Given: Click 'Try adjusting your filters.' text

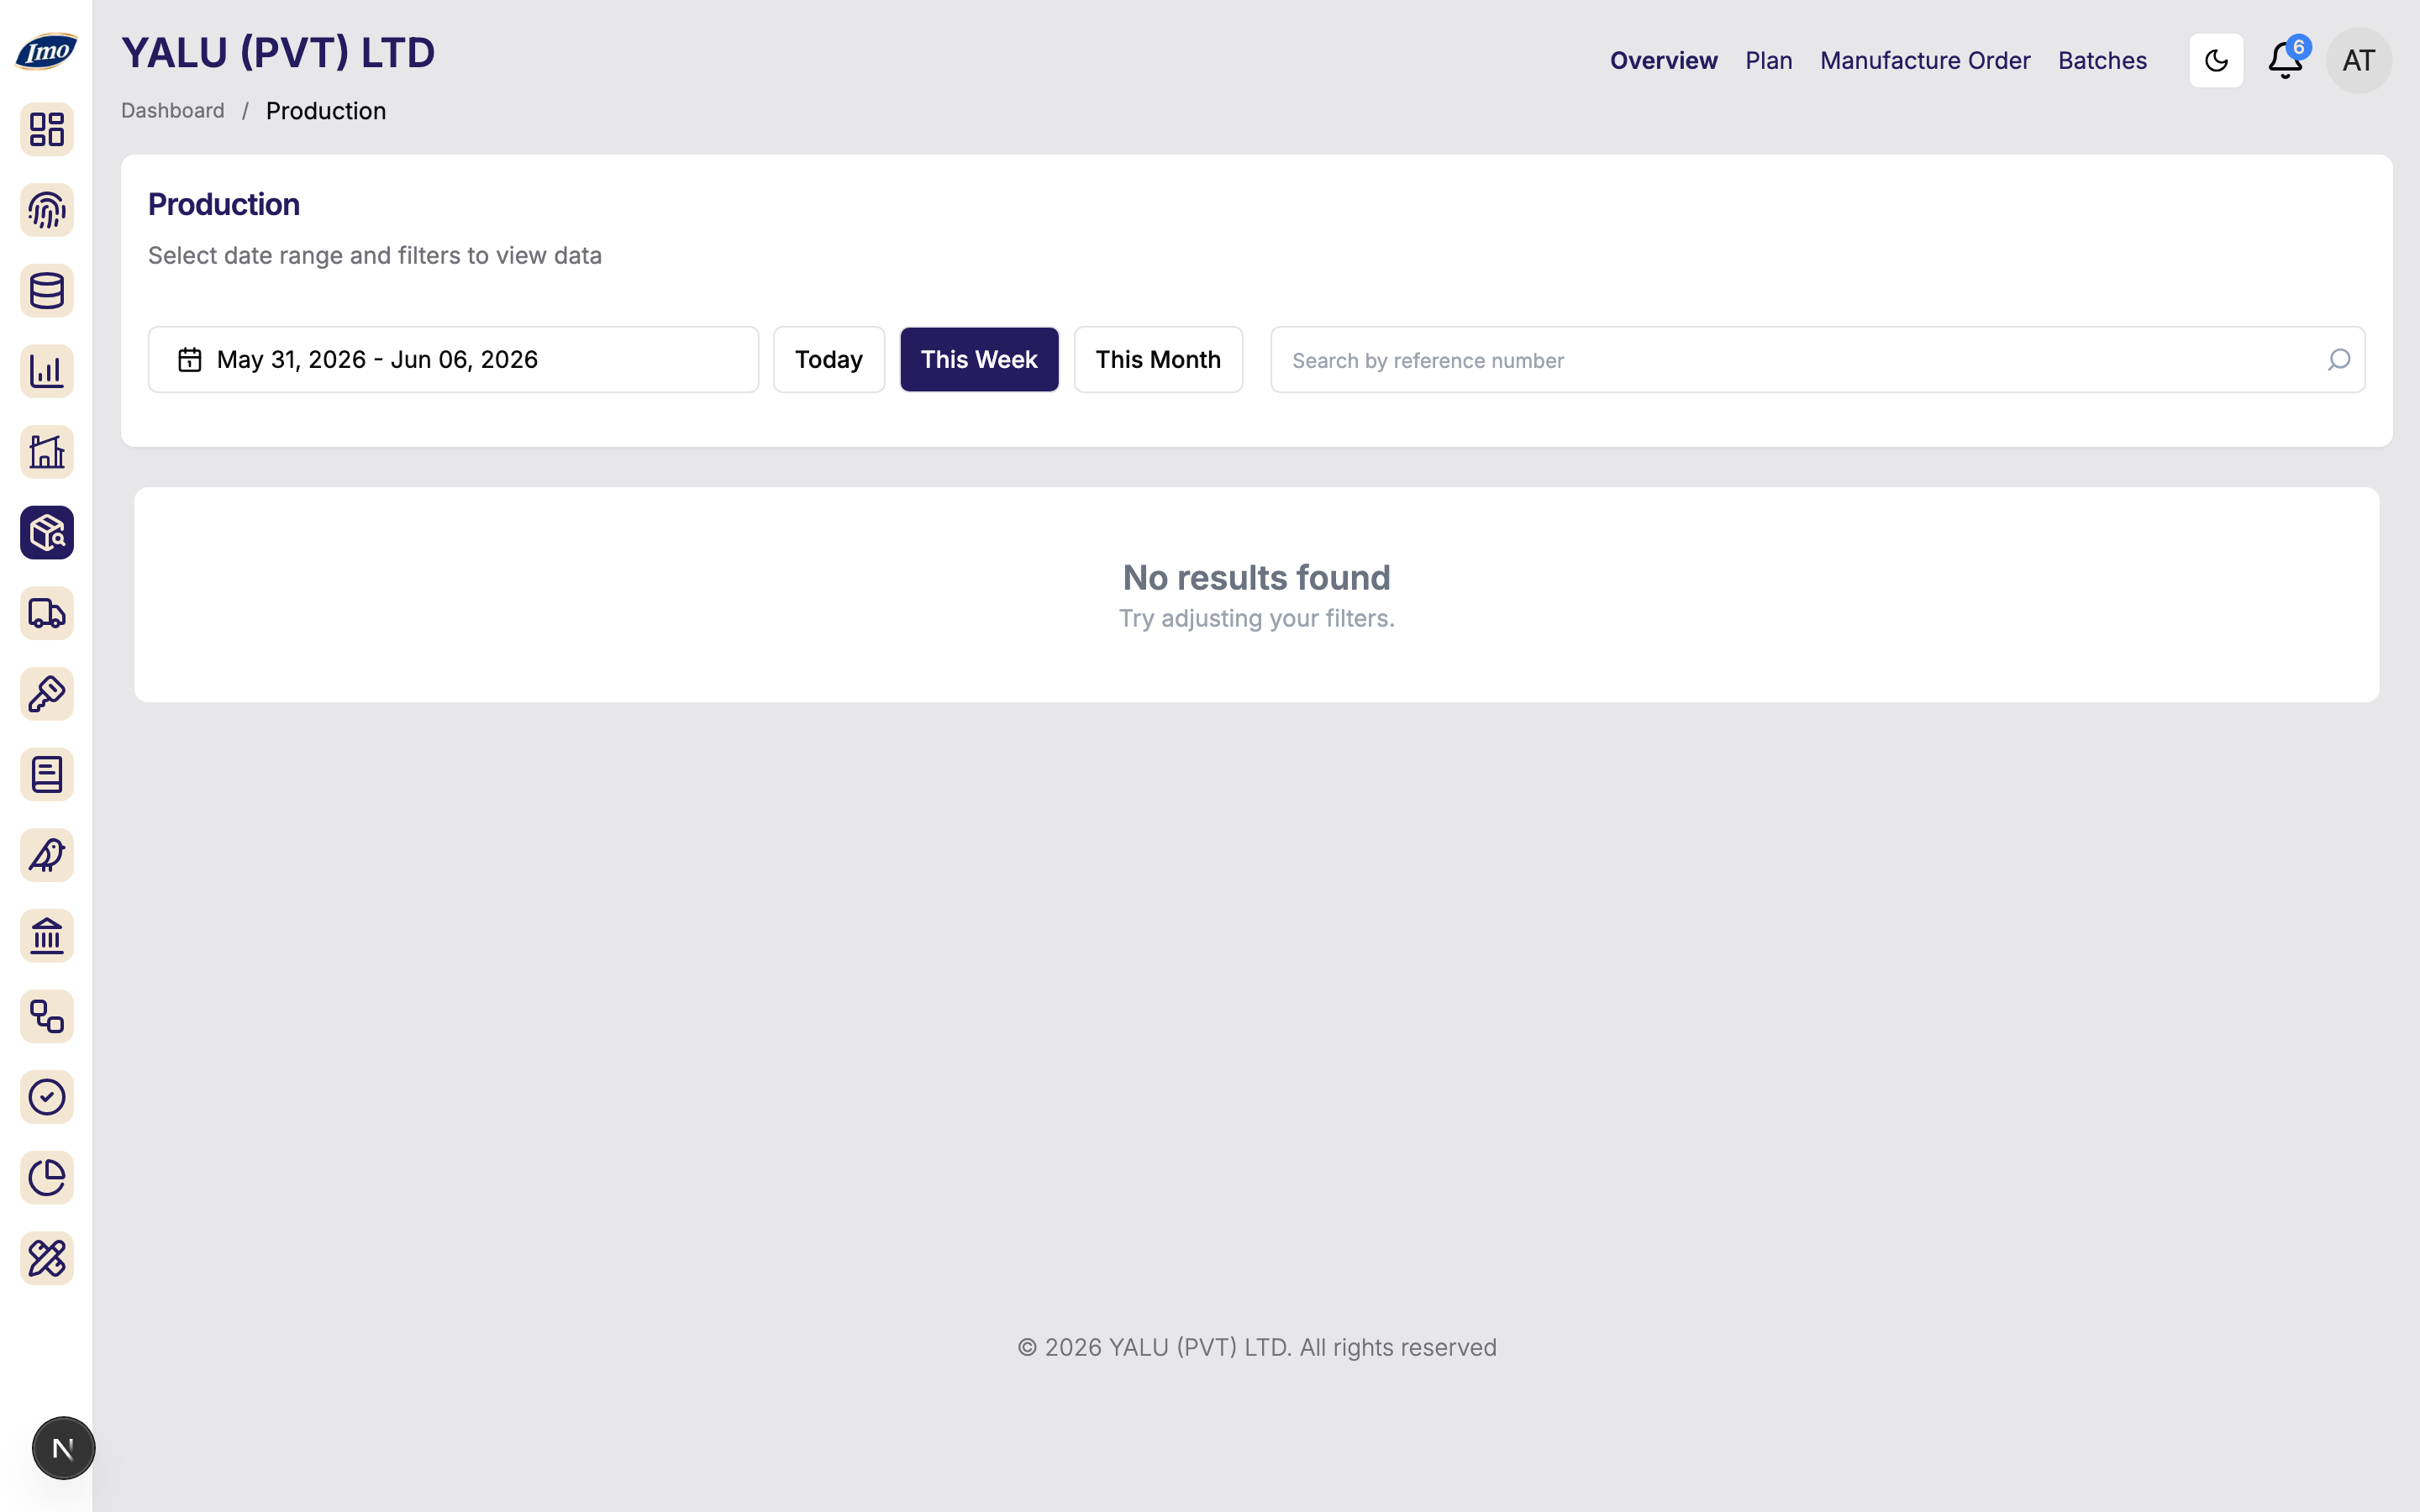Looking at the screenshot, I should 1256,619.
